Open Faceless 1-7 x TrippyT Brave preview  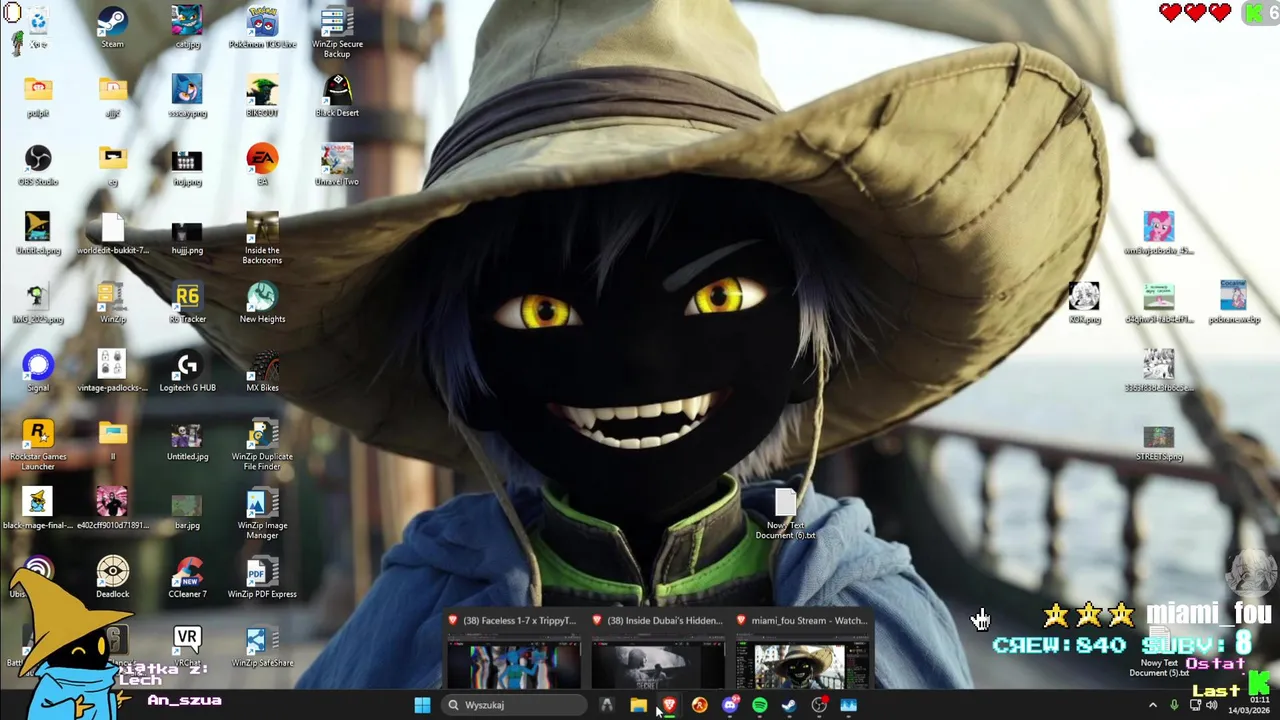tap(513, 650)
